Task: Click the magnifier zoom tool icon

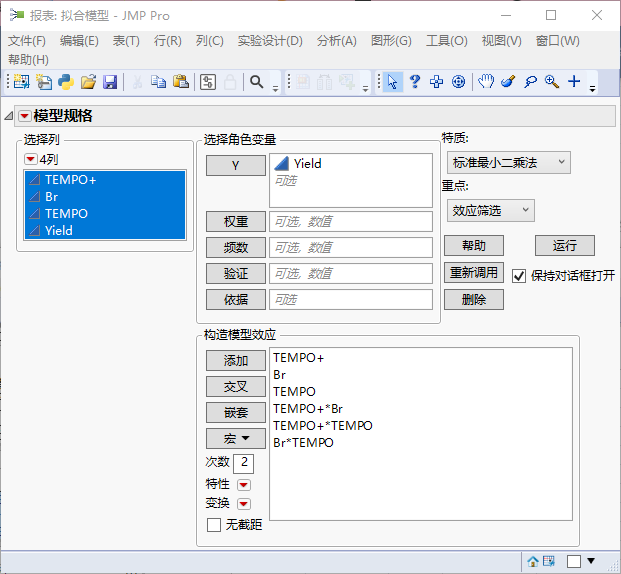Action: pos(551,82)
